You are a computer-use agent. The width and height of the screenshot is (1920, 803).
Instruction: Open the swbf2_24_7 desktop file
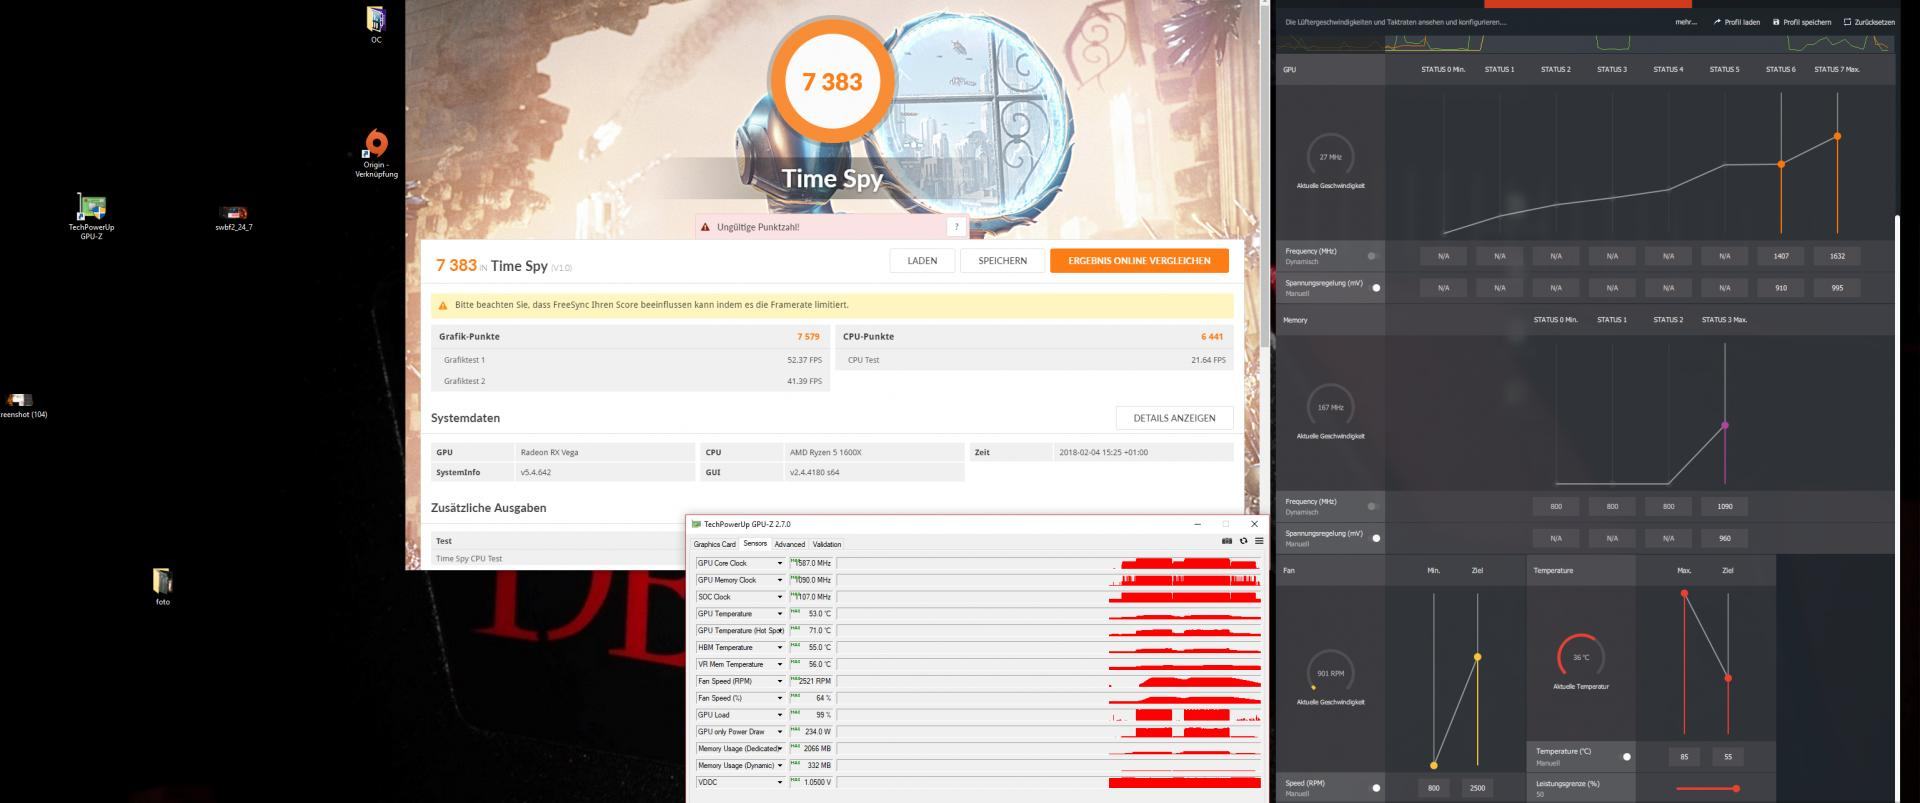(x=234, y=218)
